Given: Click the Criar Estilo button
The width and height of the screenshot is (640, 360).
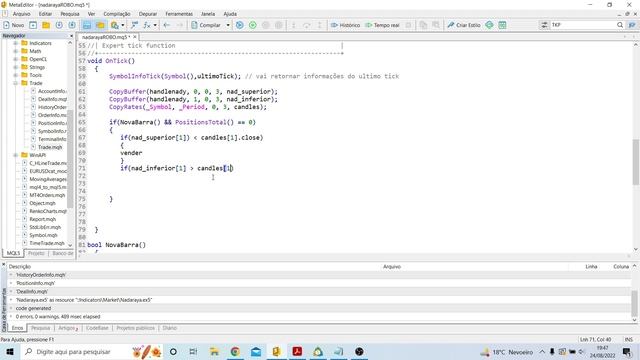Looking at the screenshot, I should coord(464,25).
